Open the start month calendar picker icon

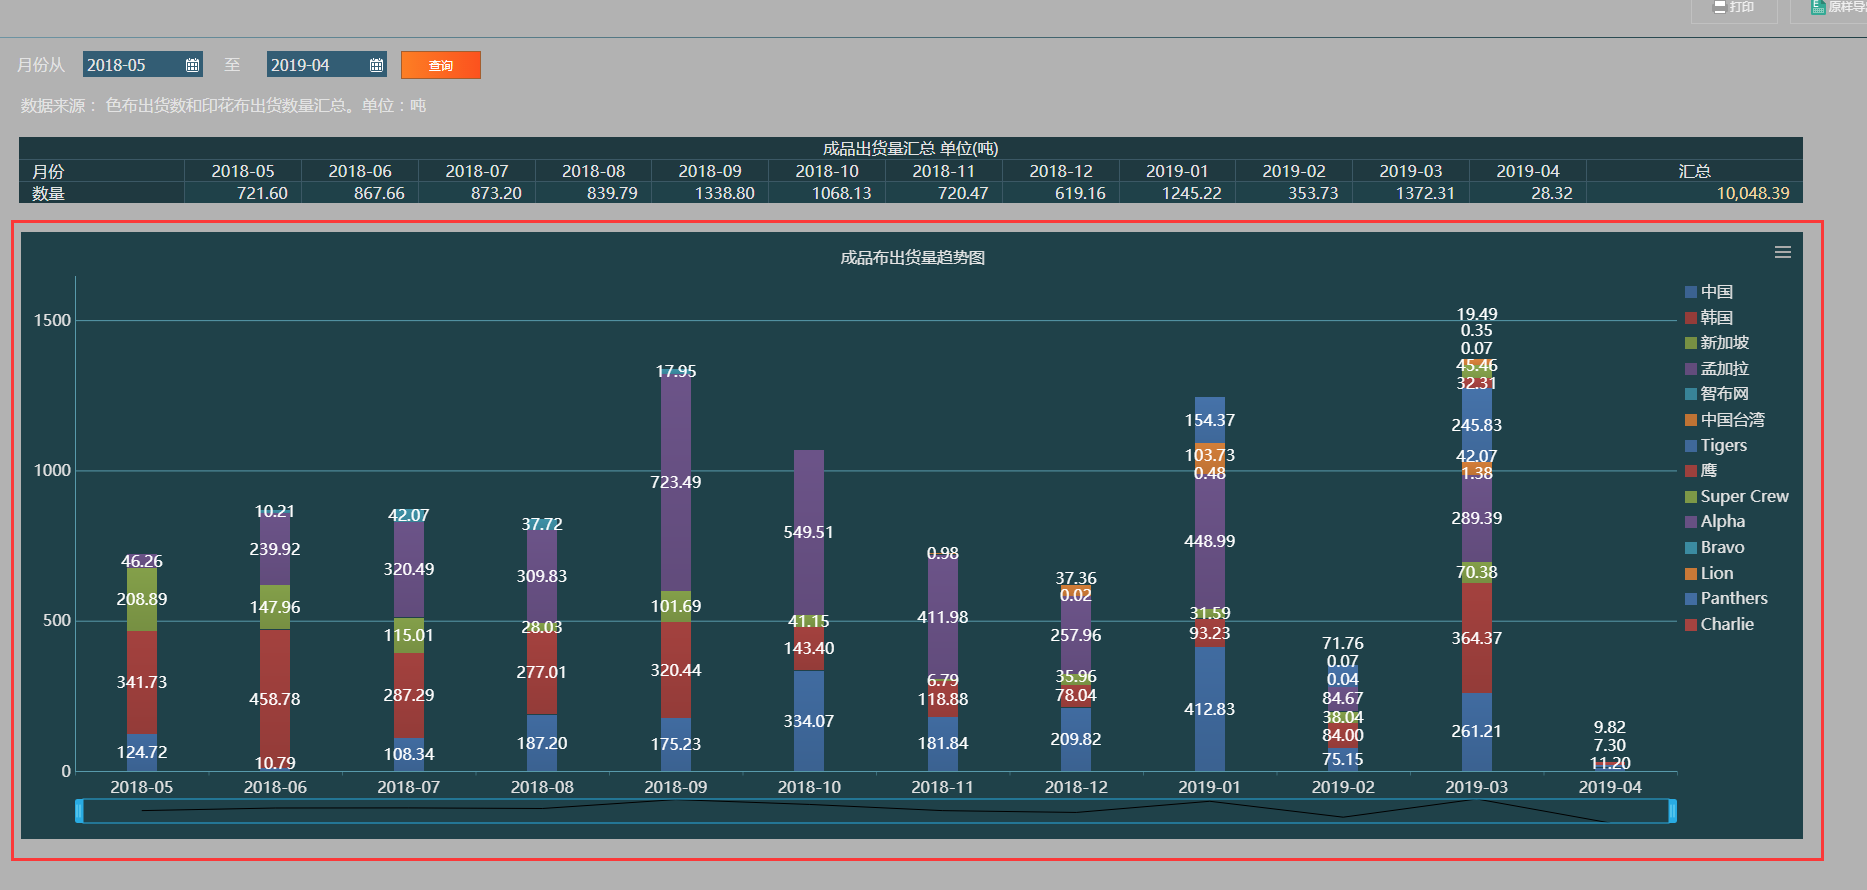tap(192, 65)
